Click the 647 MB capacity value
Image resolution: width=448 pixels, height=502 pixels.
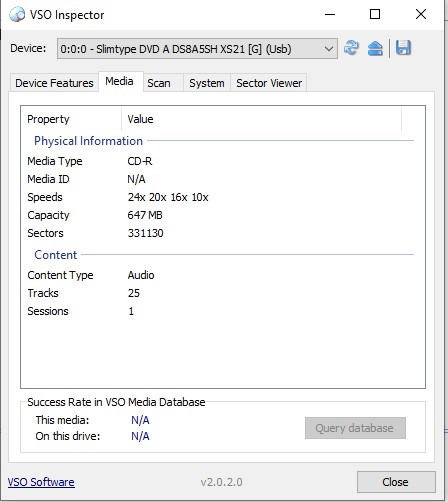pos(145,215)
